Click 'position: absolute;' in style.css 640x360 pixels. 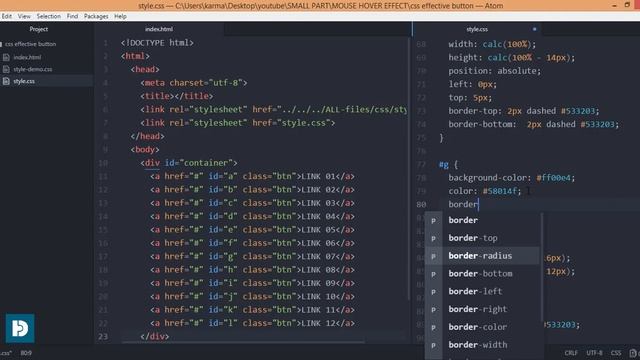[495, 71]
